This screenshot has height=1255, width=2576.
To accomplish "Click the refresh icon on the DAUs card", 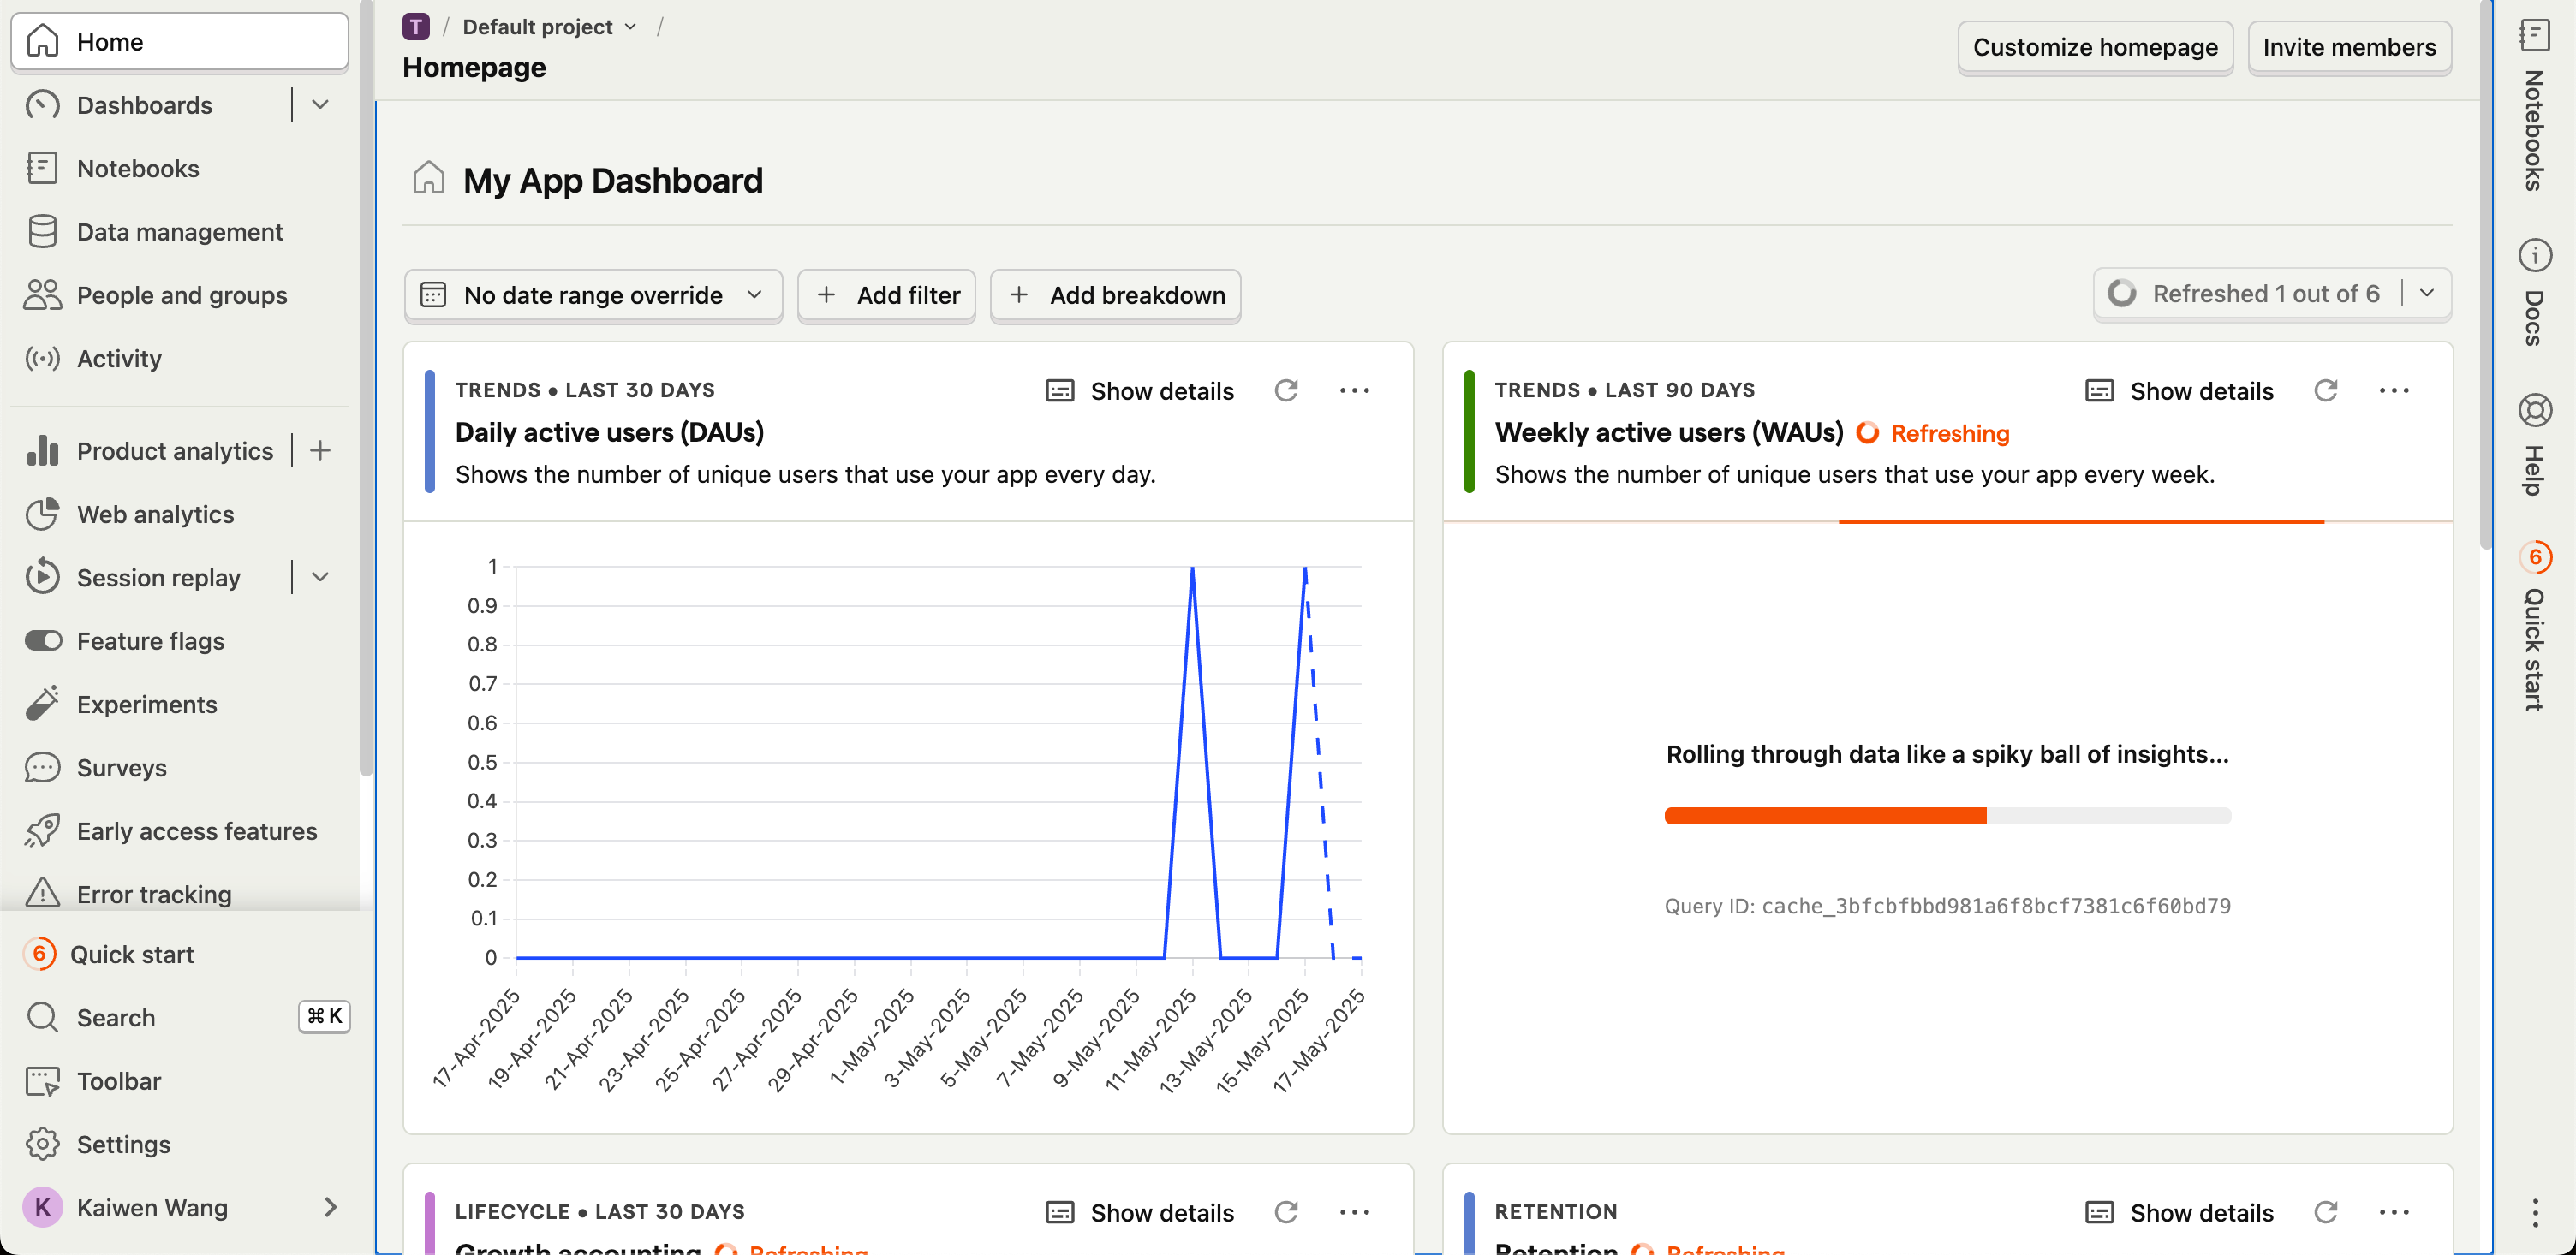I will tap(1286, 391).
